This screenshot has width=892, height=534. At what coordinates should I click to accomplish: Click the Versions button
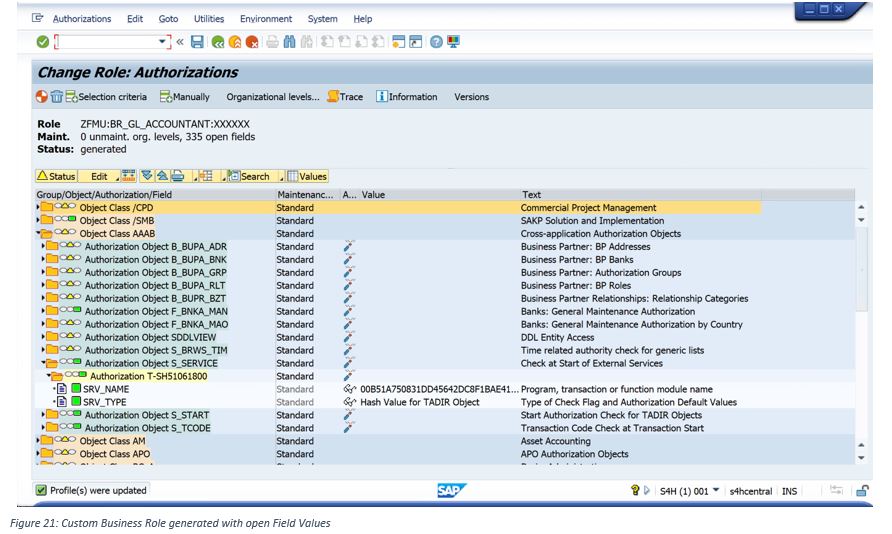pyautogui.click(x=471, y=97)
